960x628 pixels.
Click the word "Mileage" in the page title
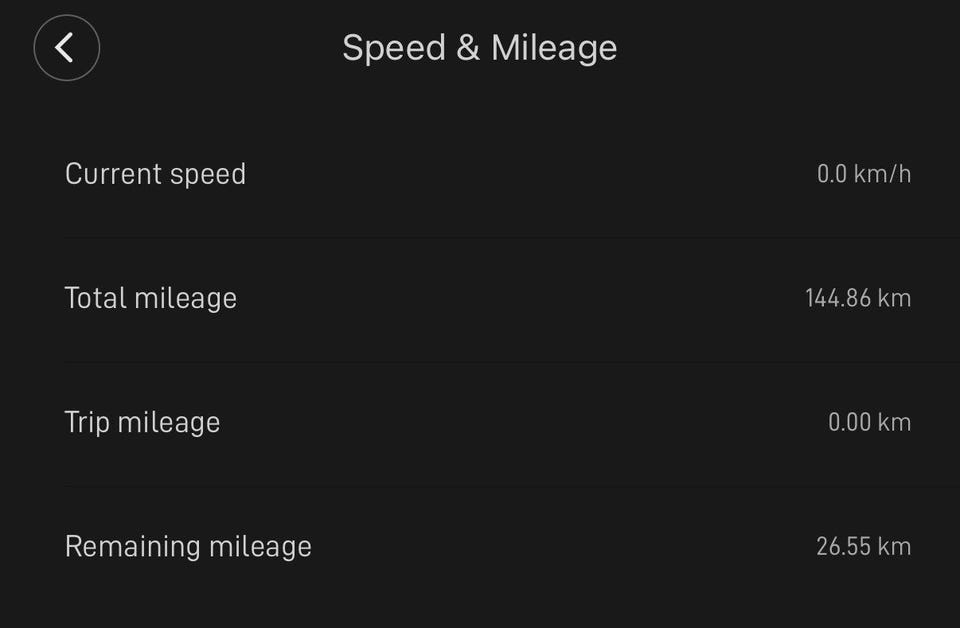pyautogui.click(x=554, y=48)
